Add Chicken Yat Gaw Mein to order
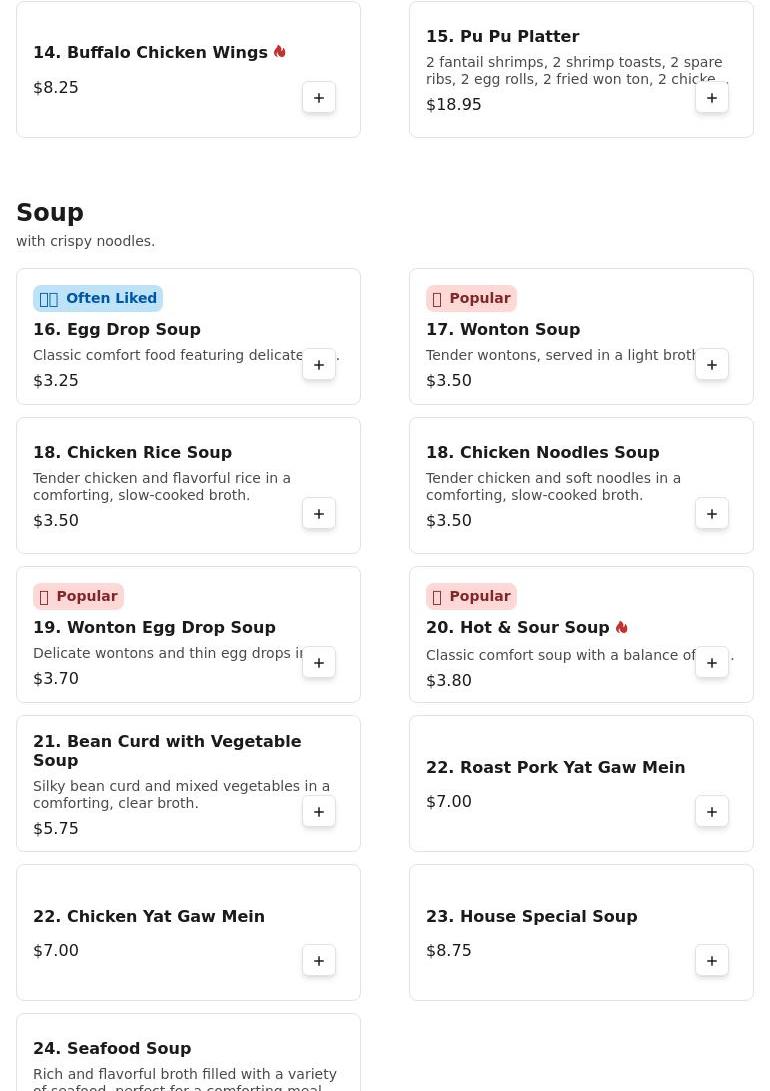Image resolution: width=770 pixels, height=1091 pixels. 319,961
